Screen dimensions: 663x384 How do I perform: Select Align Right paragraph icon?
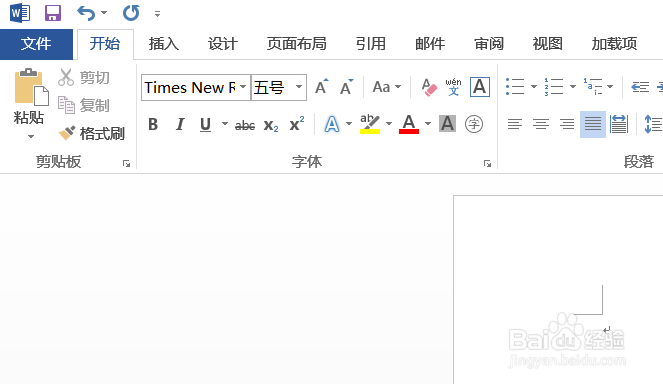point(567,124)
